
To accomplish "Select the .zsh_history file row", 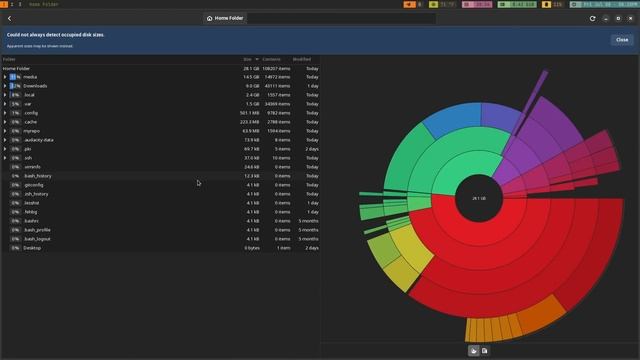I will (160, 193).
